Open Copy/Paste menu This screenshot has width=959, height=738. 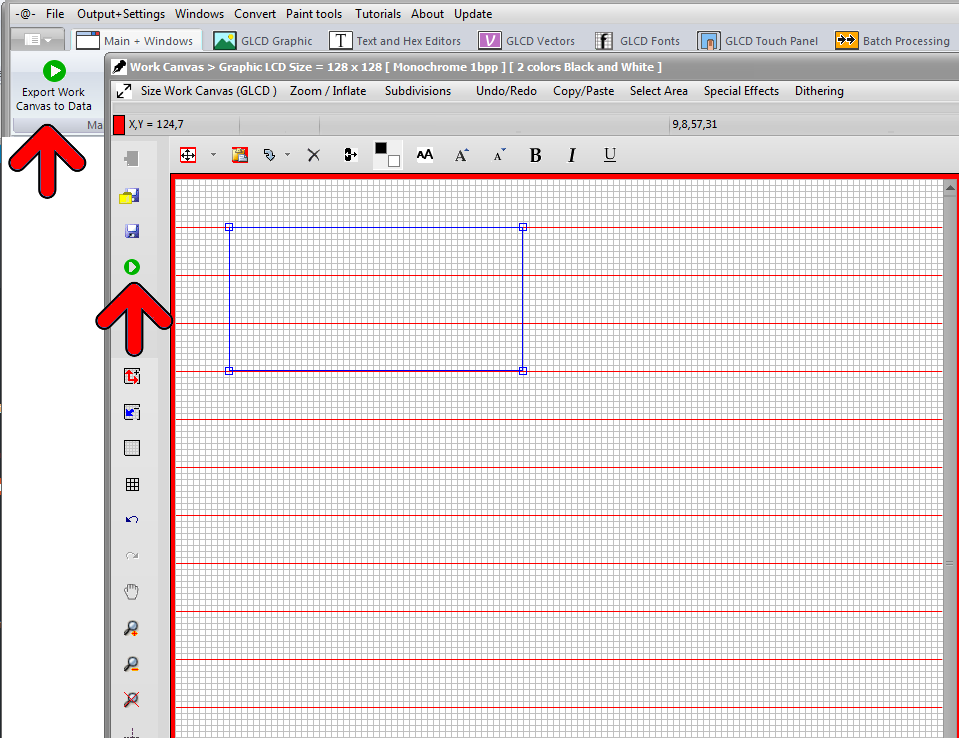(x=583, y=91)
